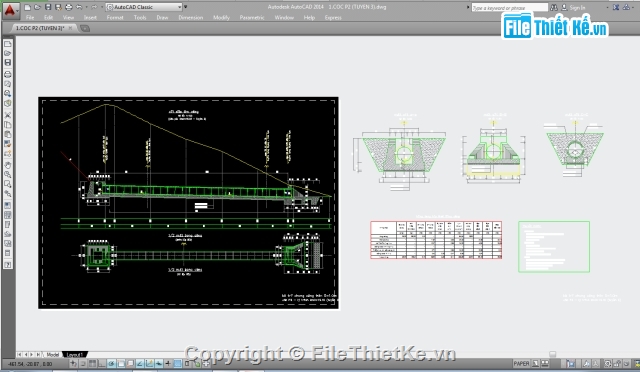
Task: Click the Help question mark icon on left toolbar
Action: coord(8,265)
